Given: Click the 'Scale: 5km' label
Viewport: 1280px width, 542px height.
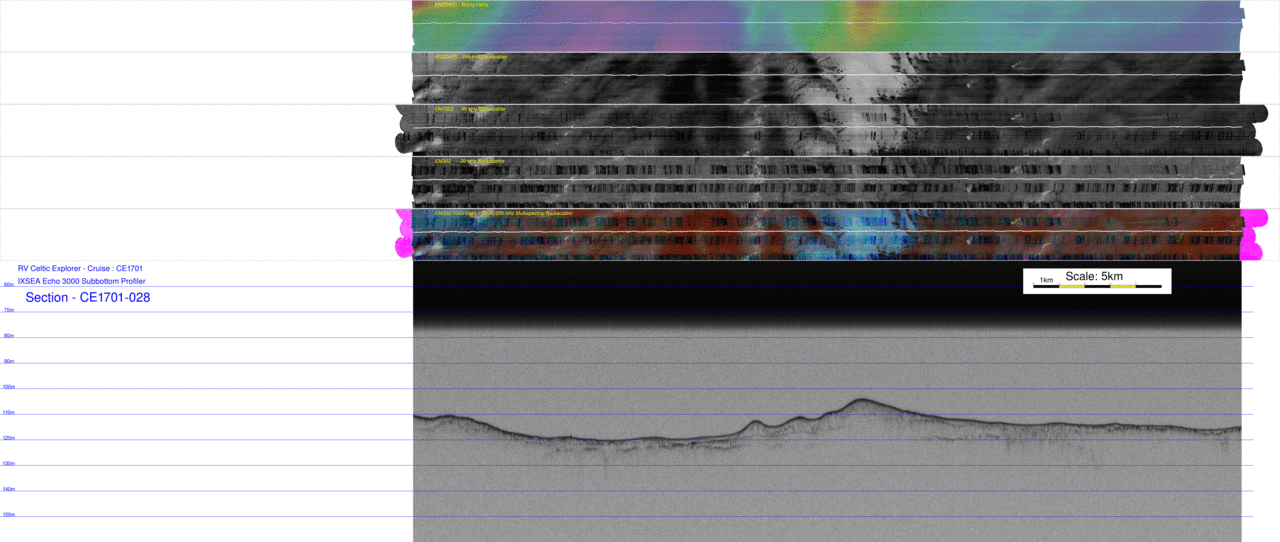Looking at the screenshot, I should click(x=1093, y=276).
